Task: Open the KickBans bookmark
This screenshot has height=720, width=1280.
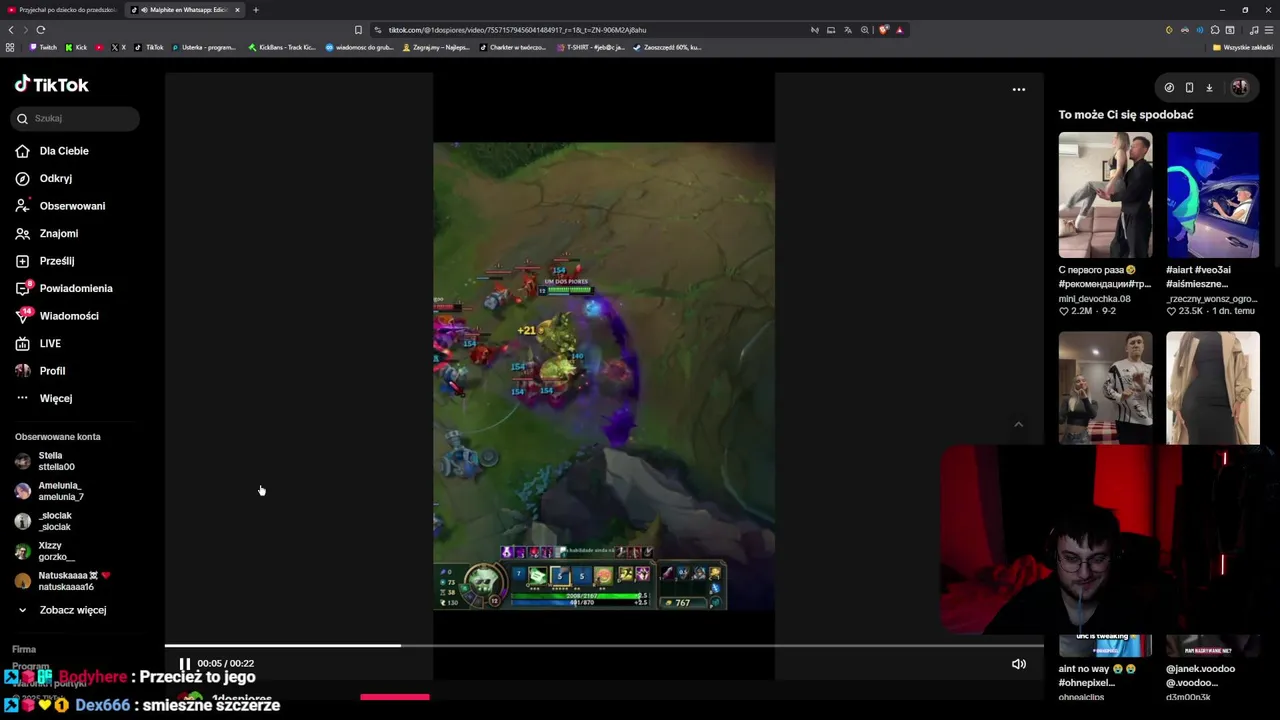Action: coord(282,47)
